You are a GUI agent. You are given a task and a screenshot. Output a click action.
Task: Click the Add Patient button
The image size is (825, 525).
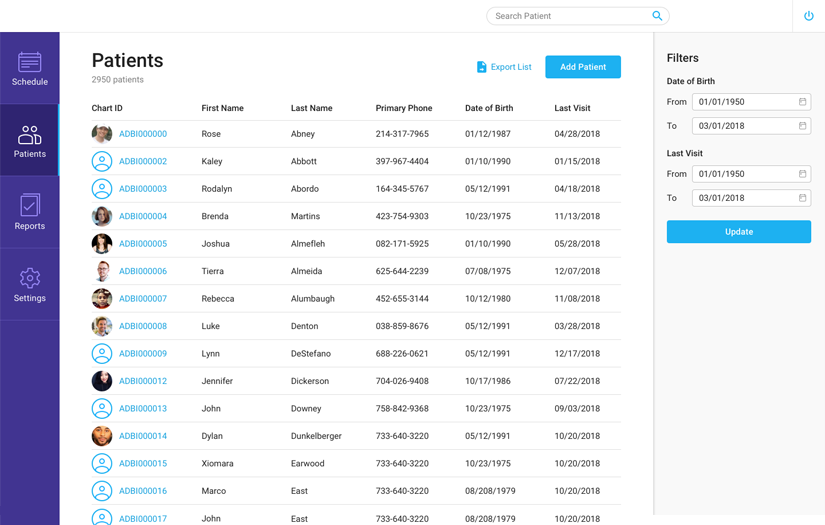[x=583, y=67]
